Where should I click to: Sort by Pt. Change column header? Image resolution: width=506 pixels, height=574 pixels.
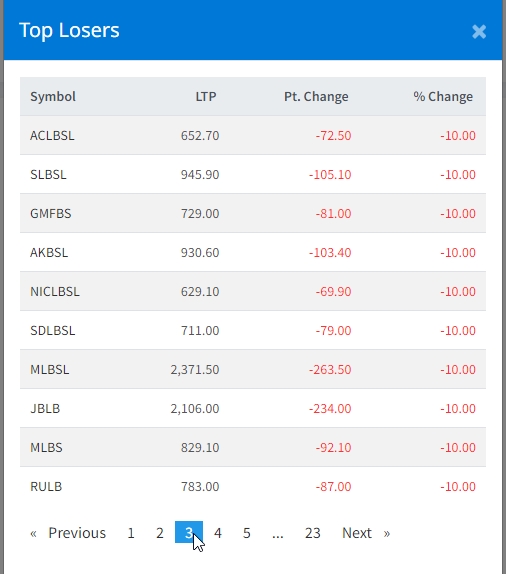pyautogui.click(x=316, y=96)
